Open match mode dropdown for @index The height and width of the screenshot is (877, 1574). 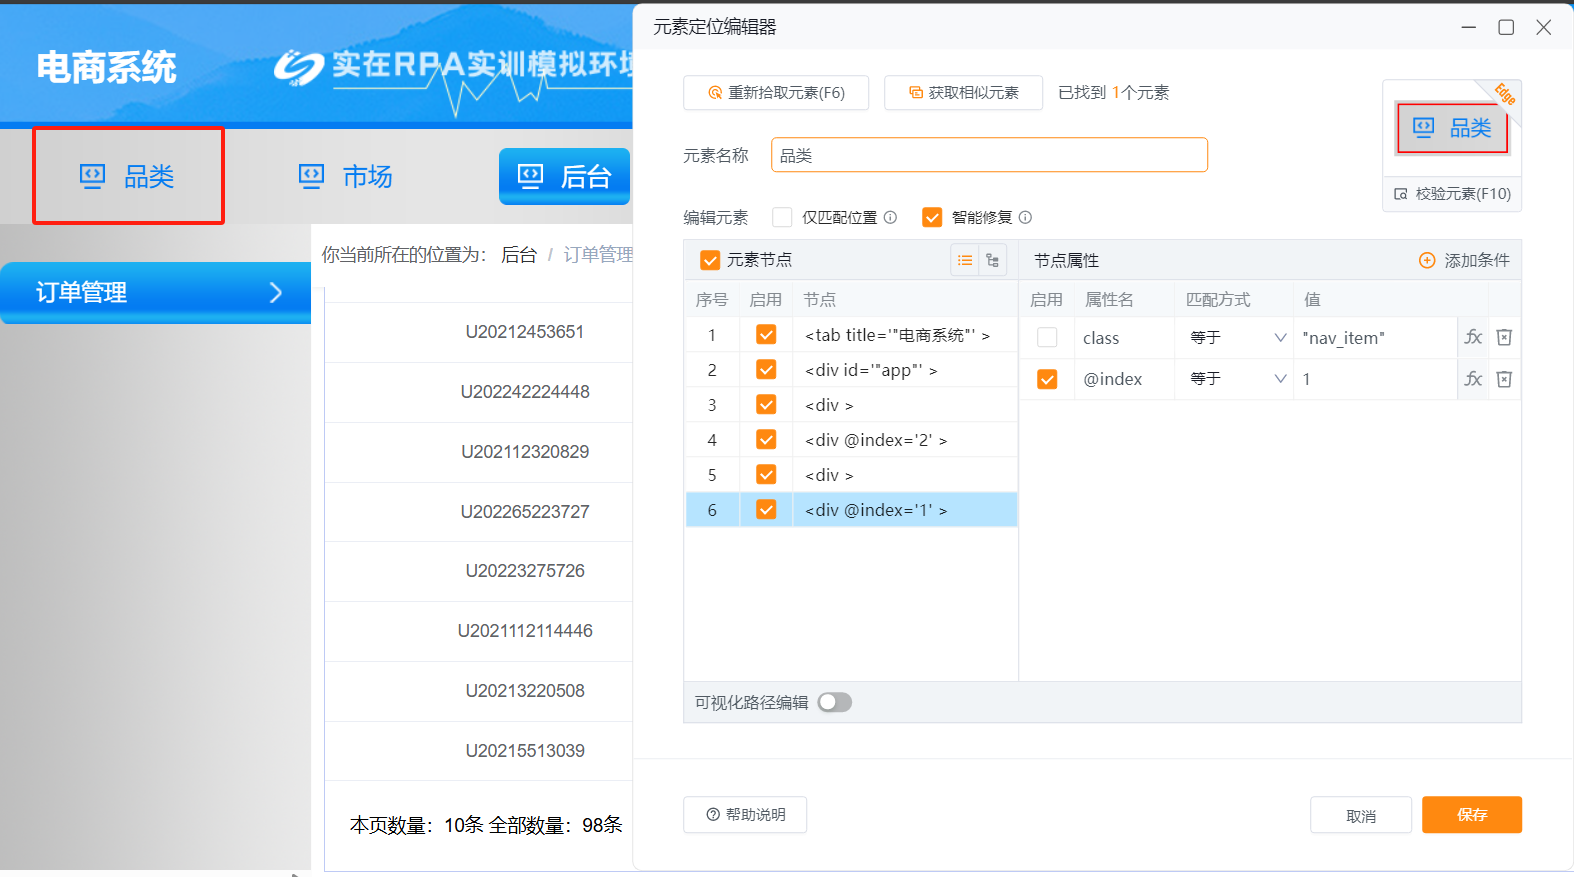click(x=1236, y=379)
